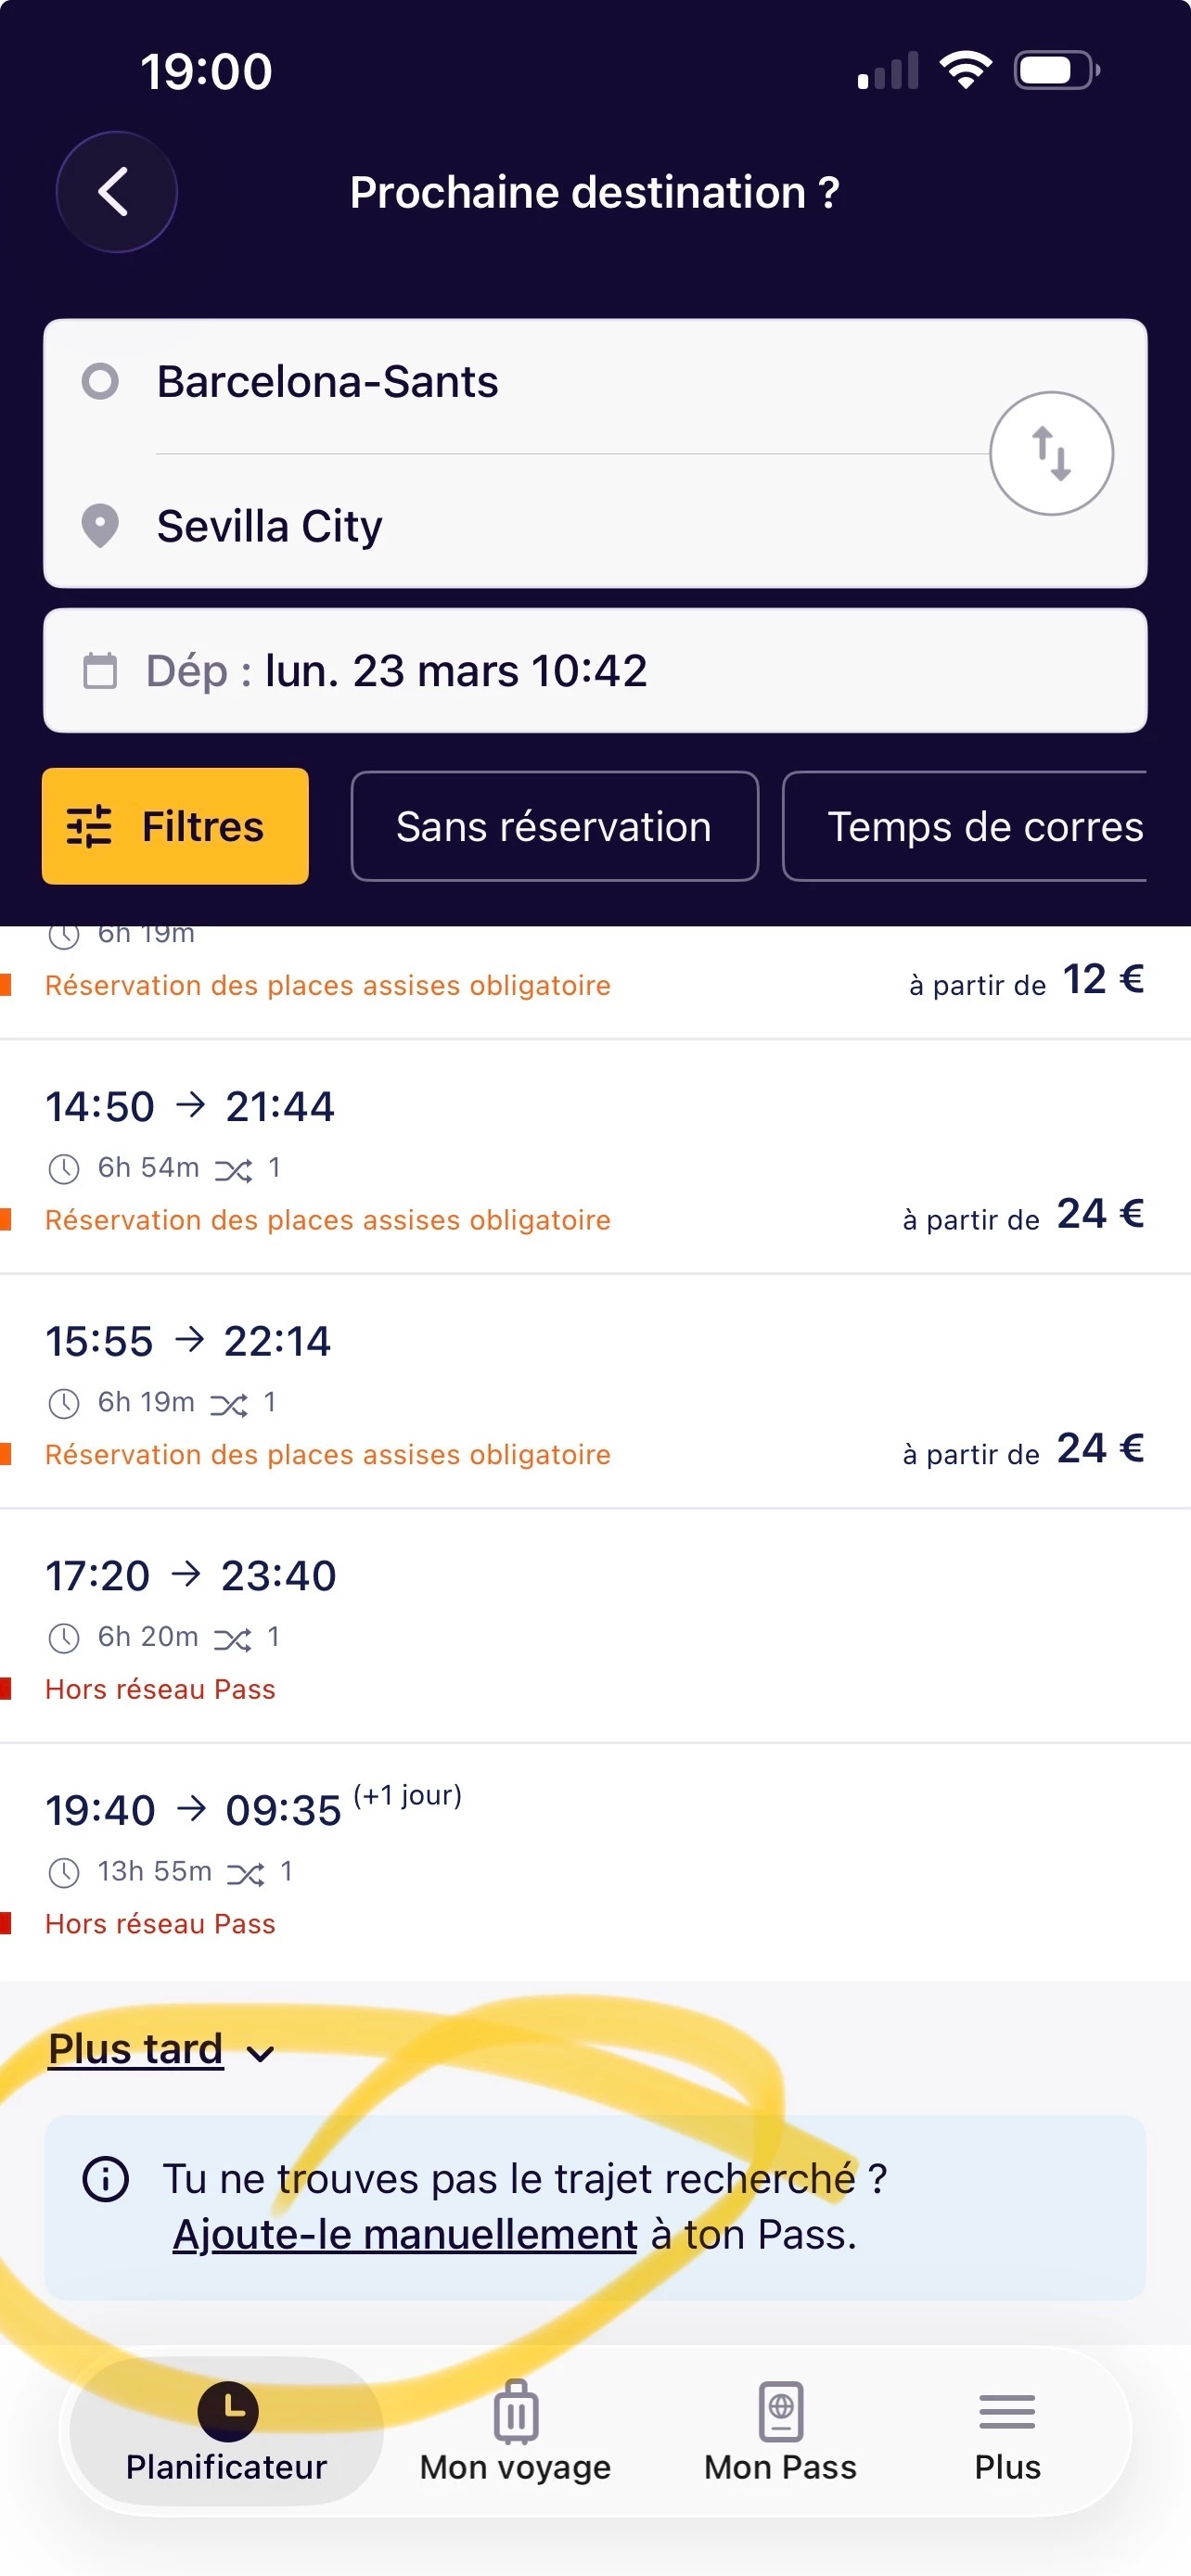The image size is (1191, 2576).
Task: Open the Mon Pass tab icon
Action: [780, 2412]
